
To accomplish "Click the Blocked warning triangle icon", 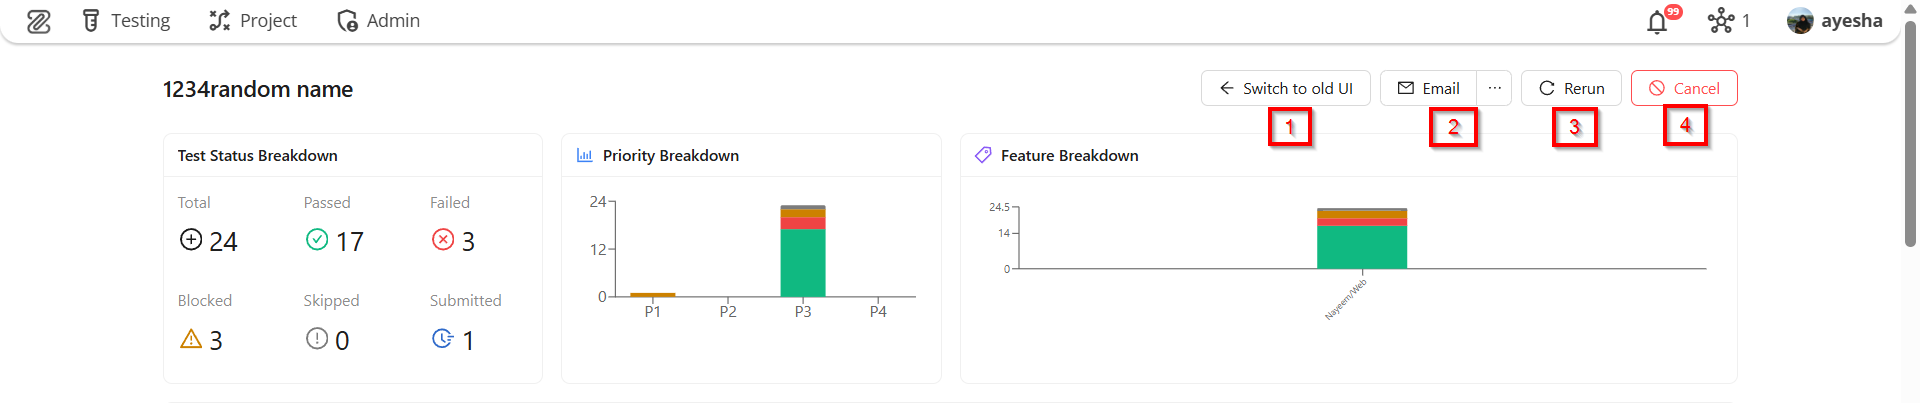I will [x=191, y=339].
